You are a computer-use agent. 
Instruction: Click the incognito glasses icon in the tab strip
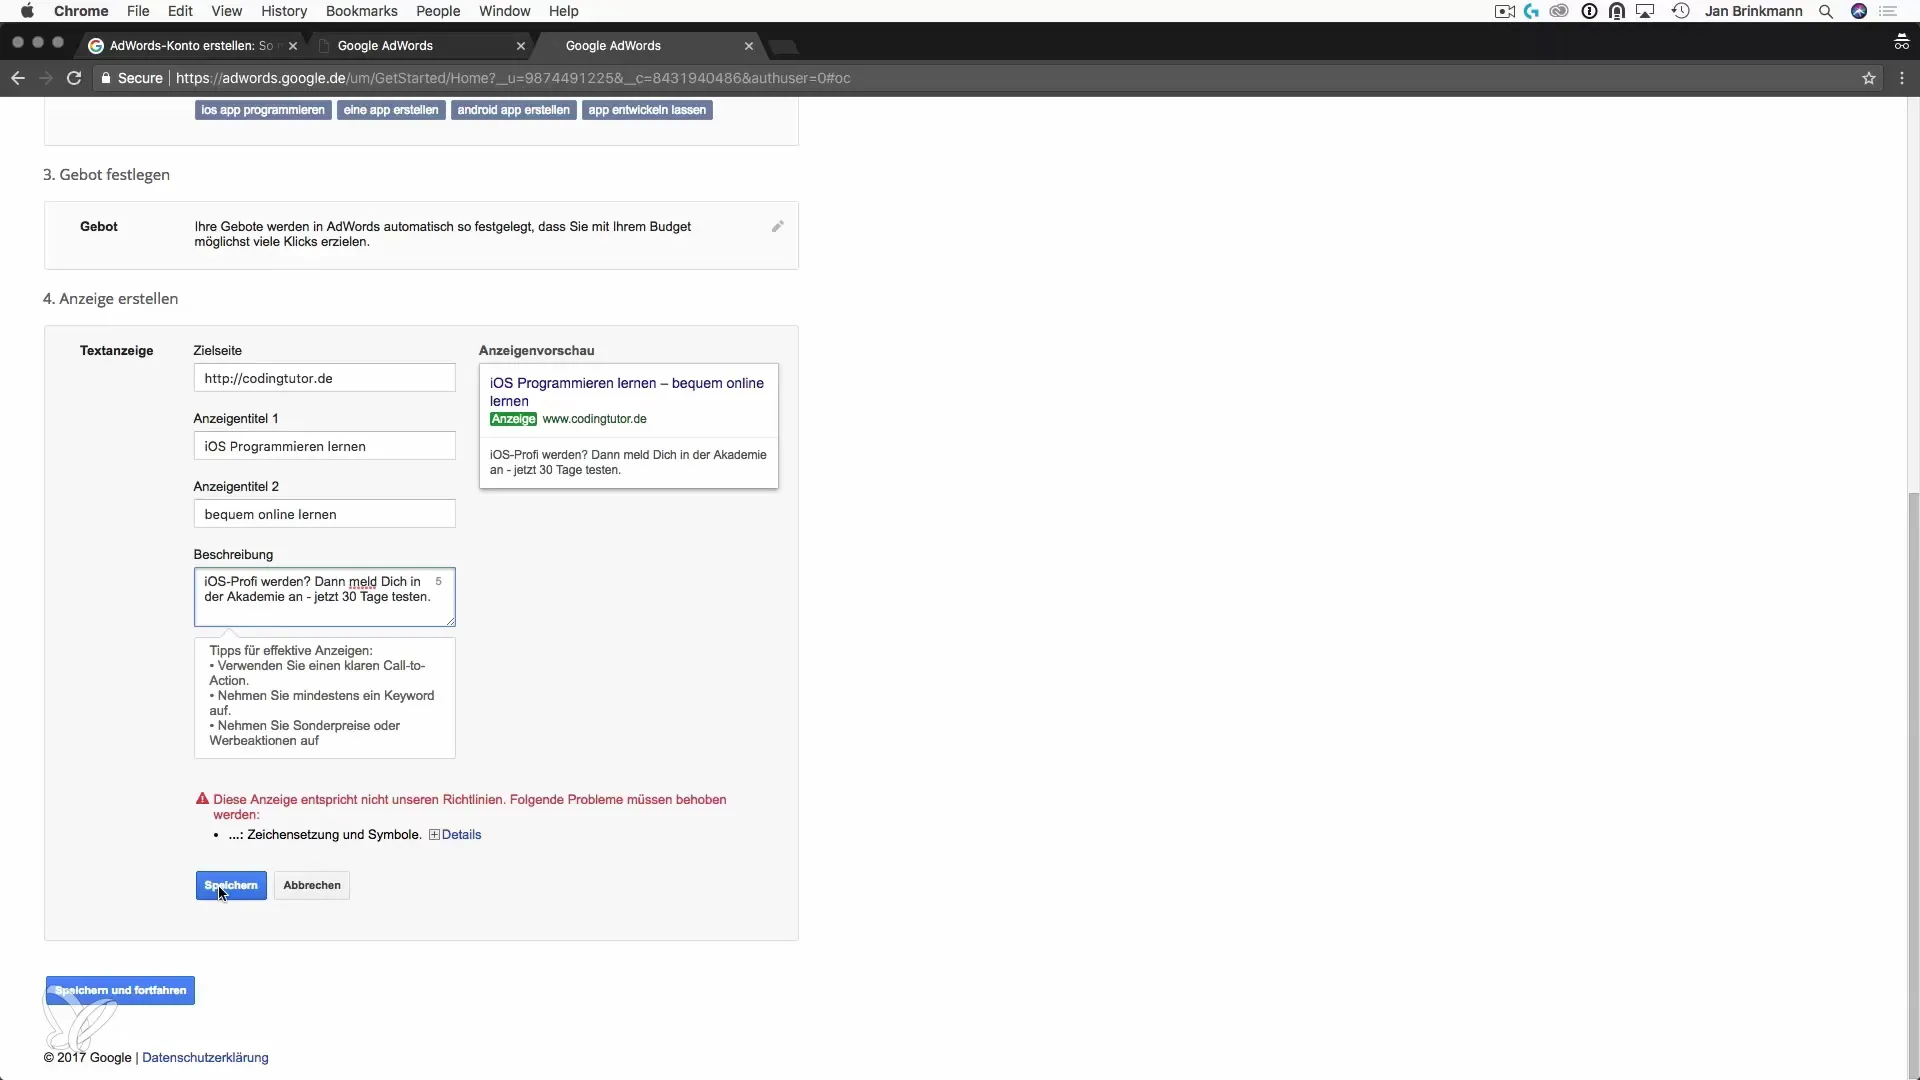click(x=1902, y=42)
